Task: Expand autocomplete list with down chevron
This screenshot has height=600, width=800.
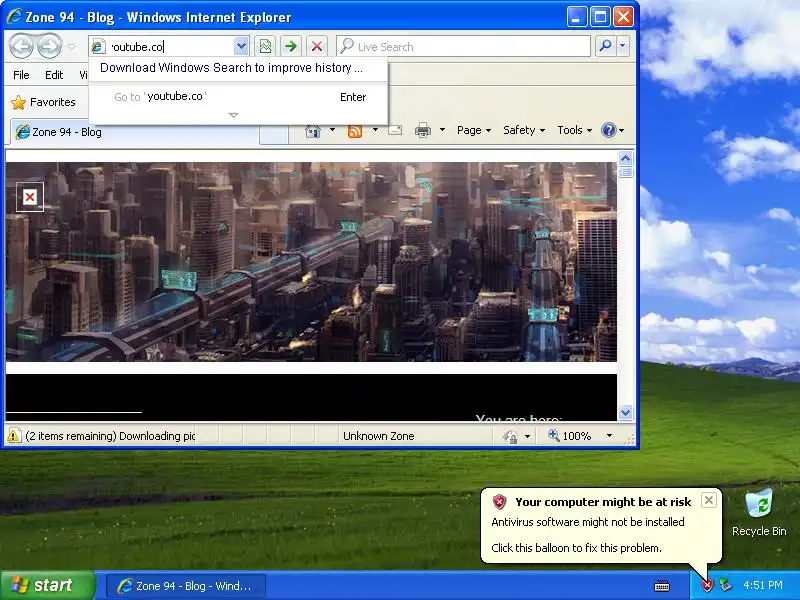Action: 233,115
